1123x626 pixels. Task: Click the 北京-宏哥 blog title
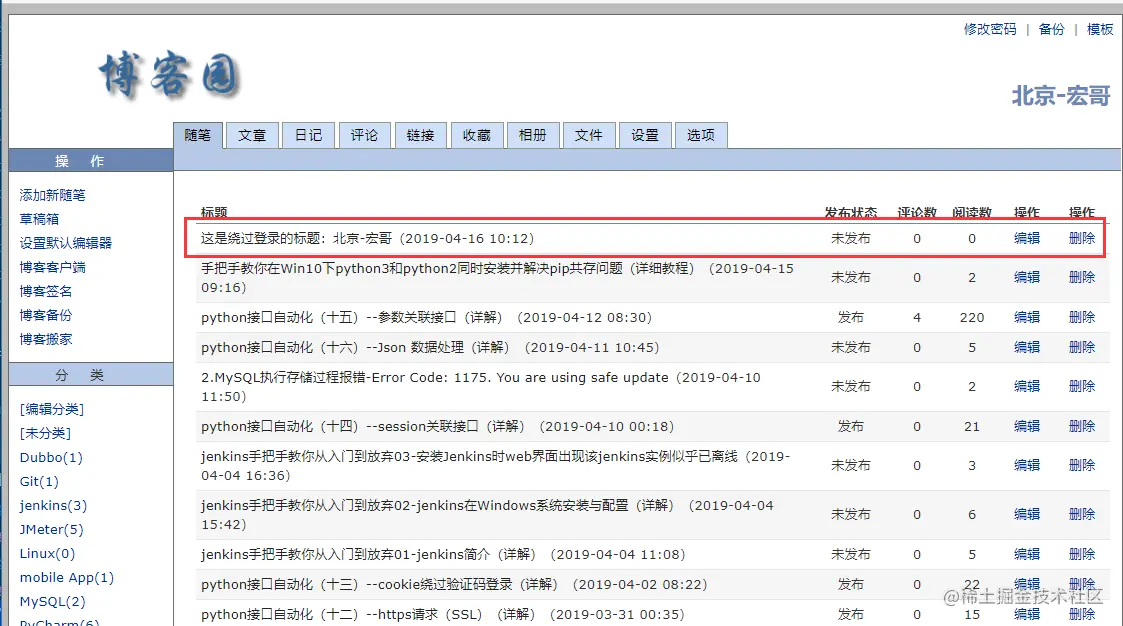coord(1061,95)
